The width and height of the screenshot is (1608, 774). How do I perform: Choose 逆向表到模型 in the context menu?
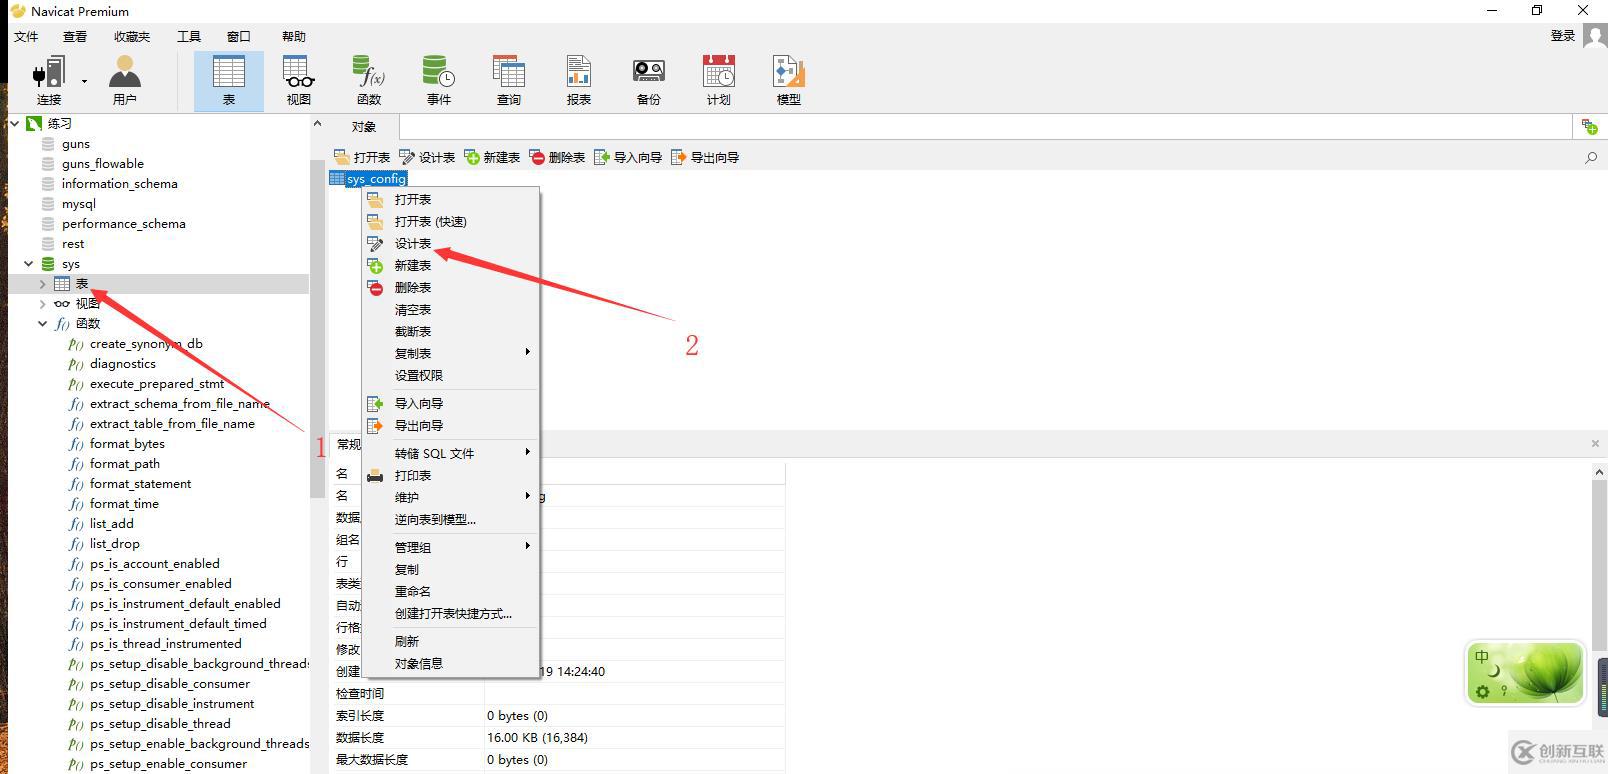pos(450,520)
